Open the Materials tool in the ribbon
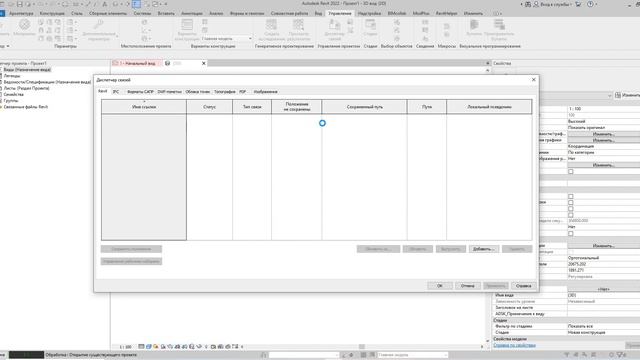 coord(24,28)
